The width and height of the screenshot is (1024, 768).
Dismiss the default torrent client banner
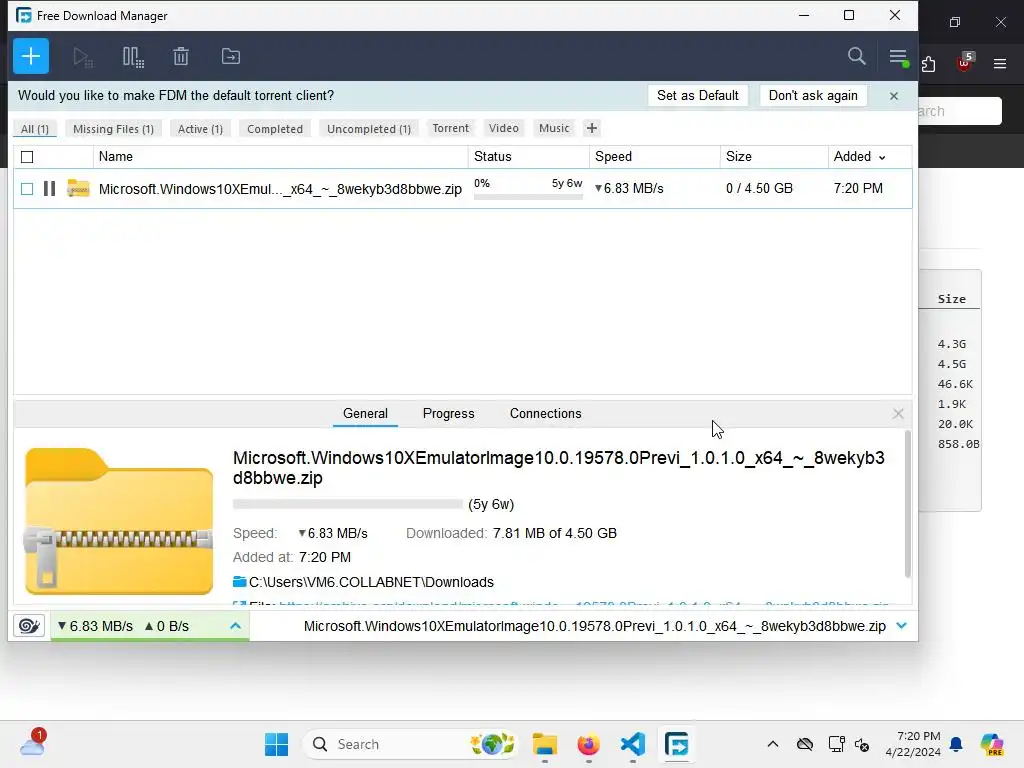[893, 96]
